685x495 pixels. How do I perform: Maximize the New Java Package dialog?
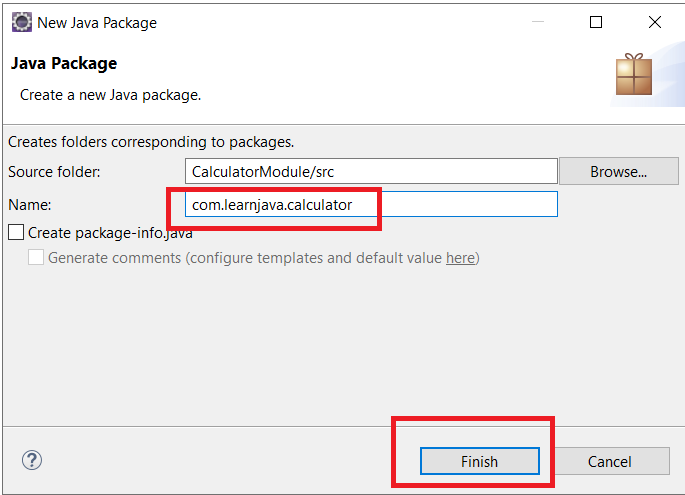point(596,22)
